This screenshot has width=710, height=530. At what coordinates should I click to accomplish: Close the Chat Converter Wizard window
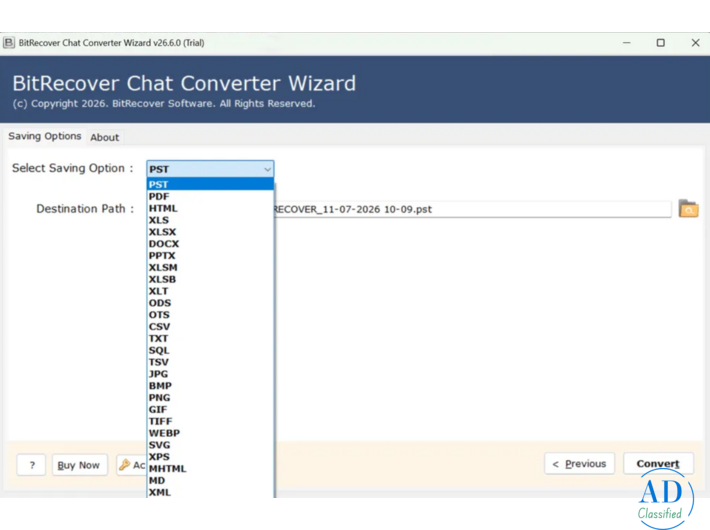(696, 43)
